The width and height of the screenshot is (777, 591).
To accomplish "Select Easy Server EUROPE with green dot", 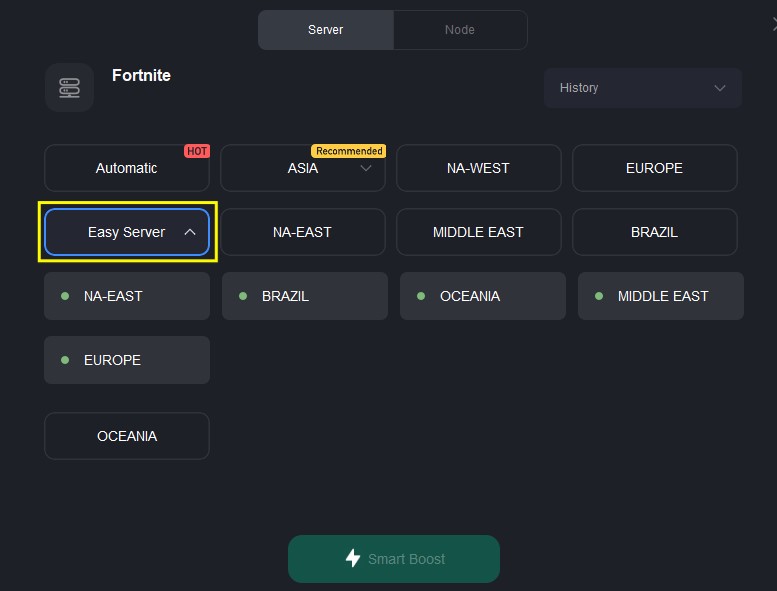I will coord(126,360).
